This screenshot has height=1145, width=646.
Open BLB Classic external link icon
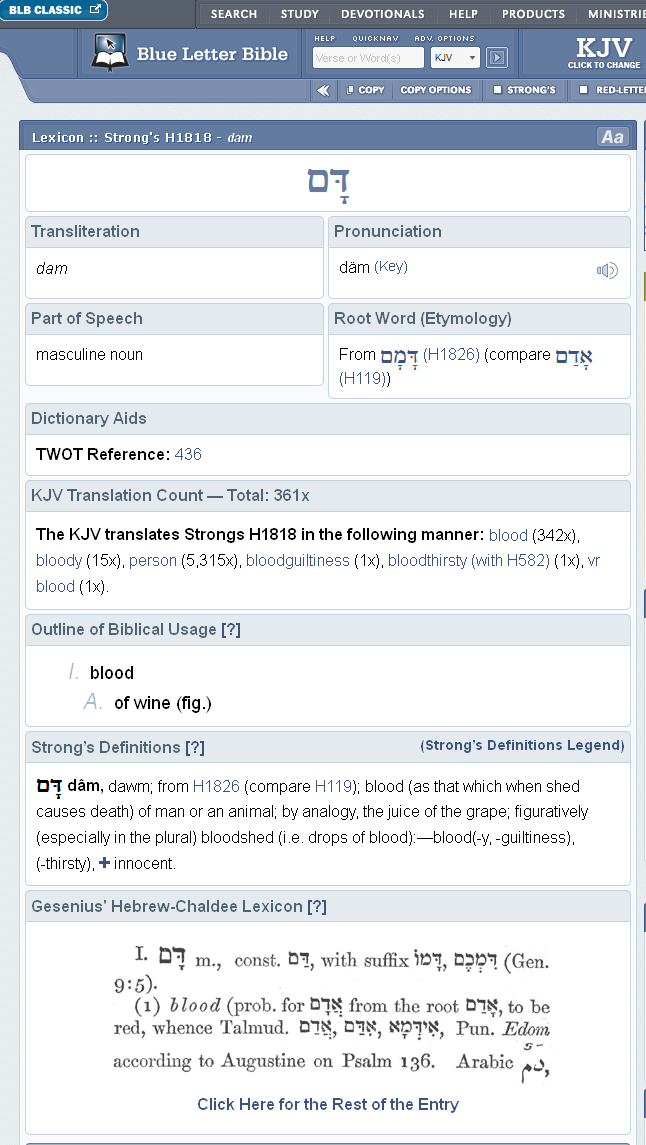[96, 10]
